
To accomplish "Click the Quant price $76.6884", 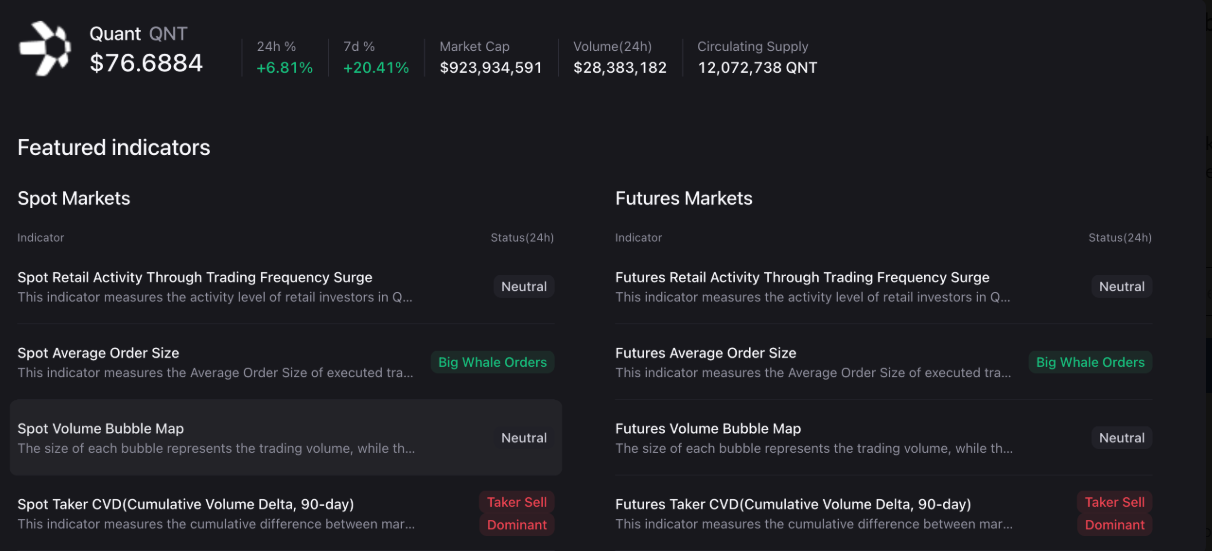I will [x=146, y=64].
